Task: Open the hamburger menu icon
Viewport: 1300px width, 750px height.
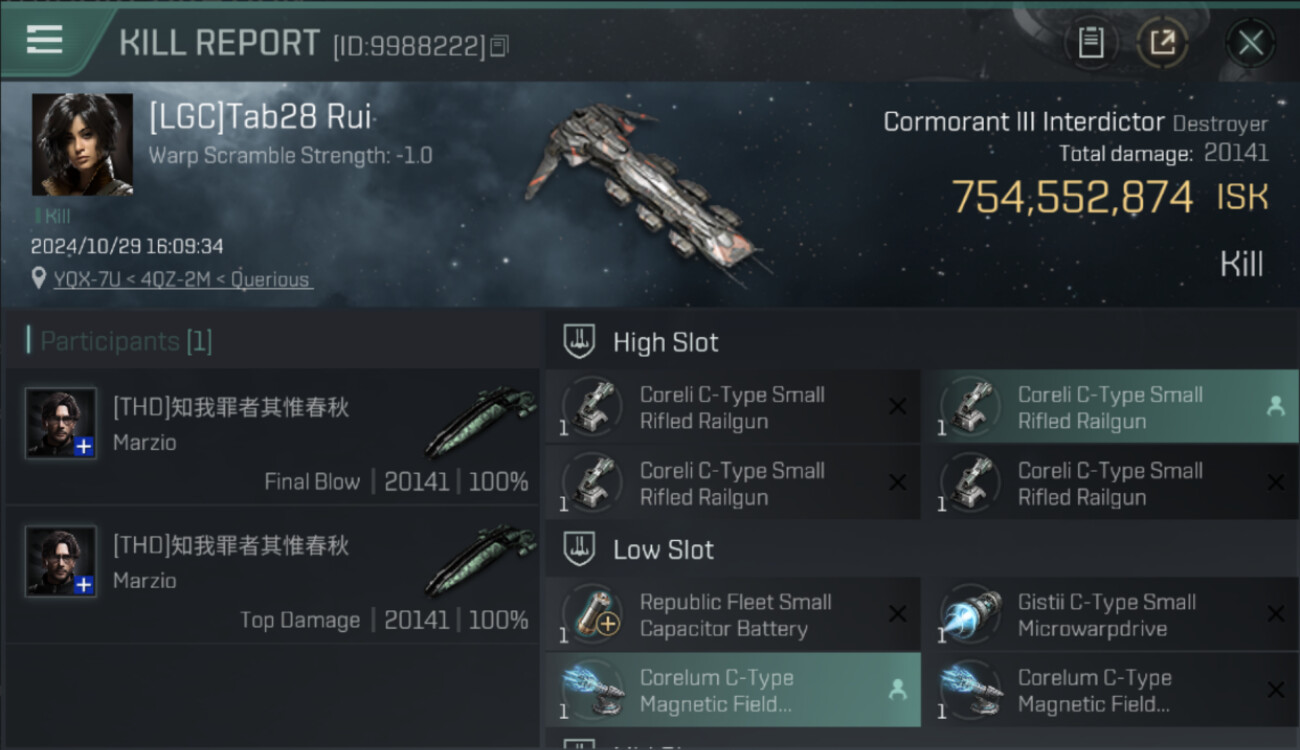Action: pos(44,40)
